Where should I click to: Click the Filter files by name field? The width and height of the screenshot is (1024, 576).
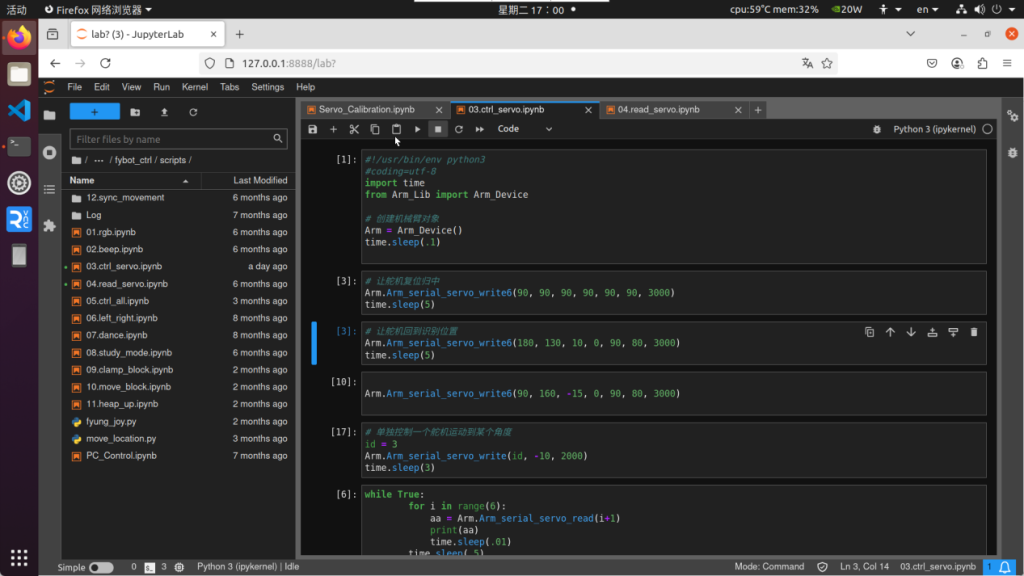(178, 139)
